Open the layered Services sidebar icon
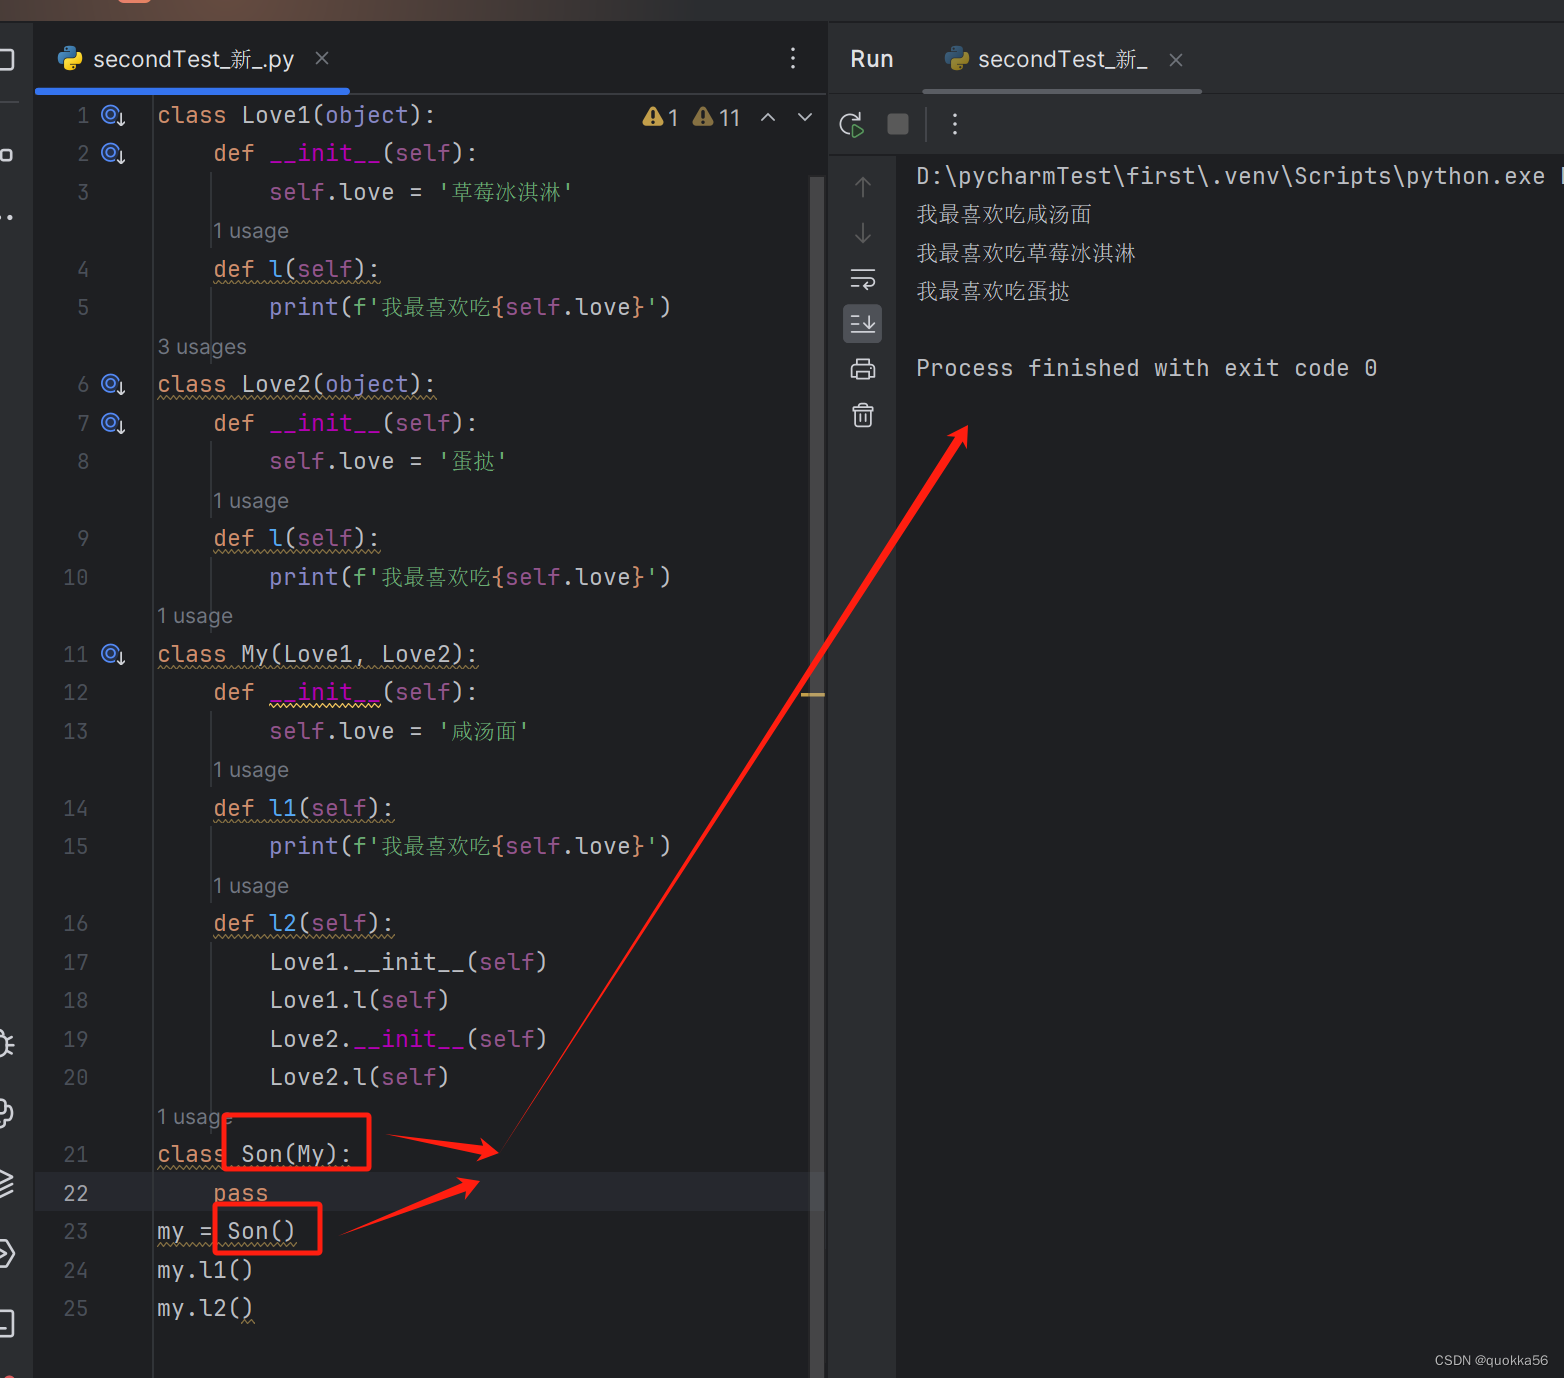Image resolution: width=1564 pixels, height=1378 pixels. (6, 1183)
